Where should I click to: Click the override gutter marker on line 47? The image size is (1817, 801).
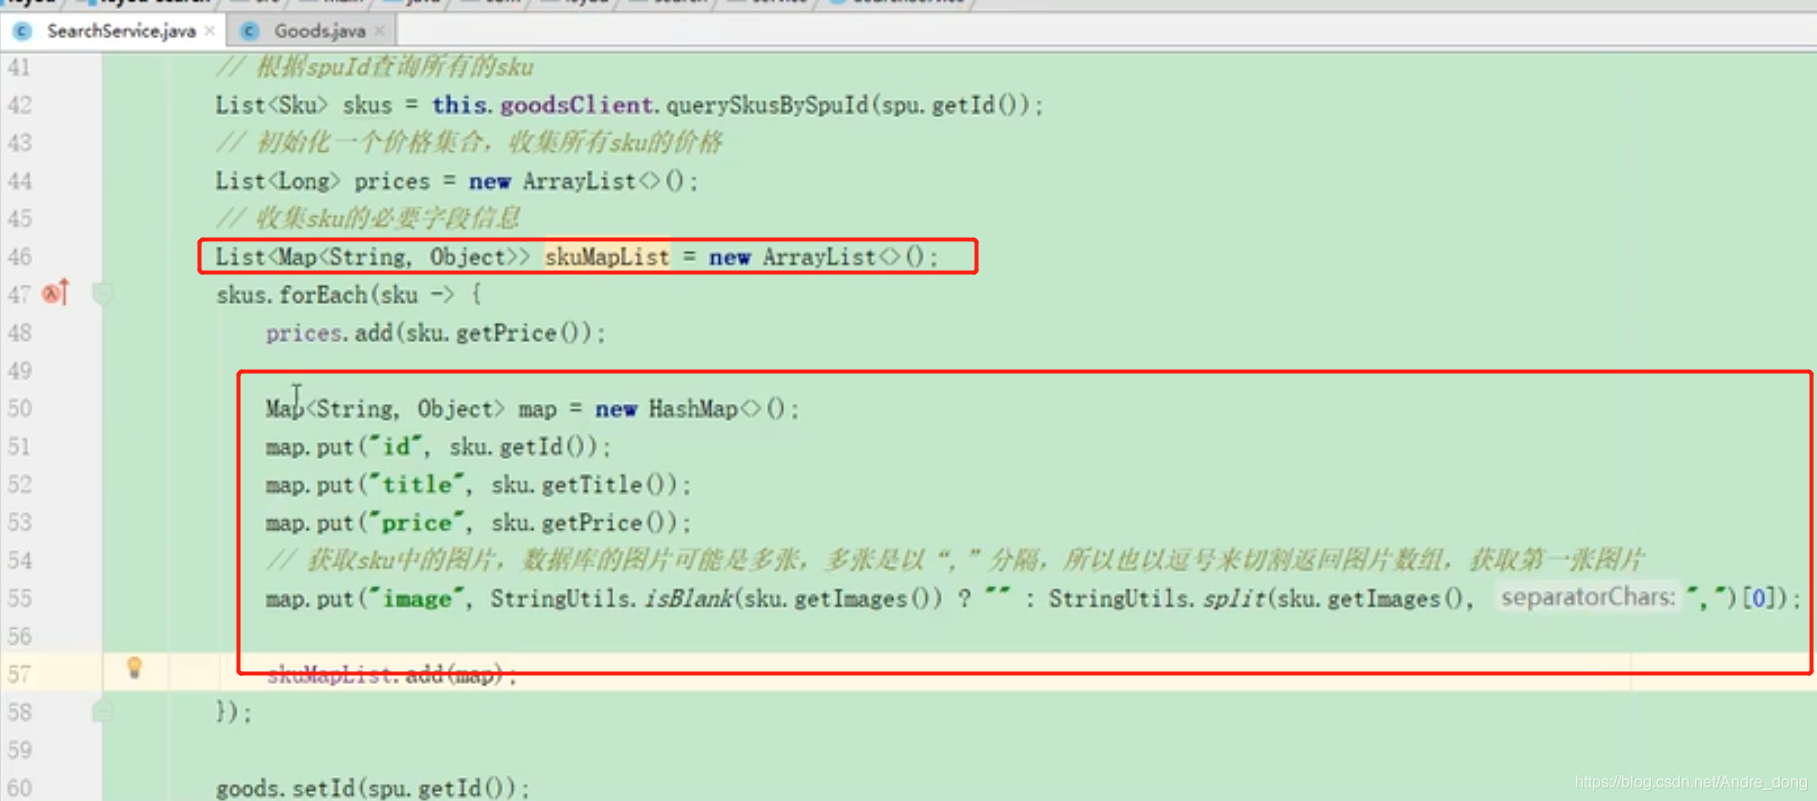(x=56, y=293)
